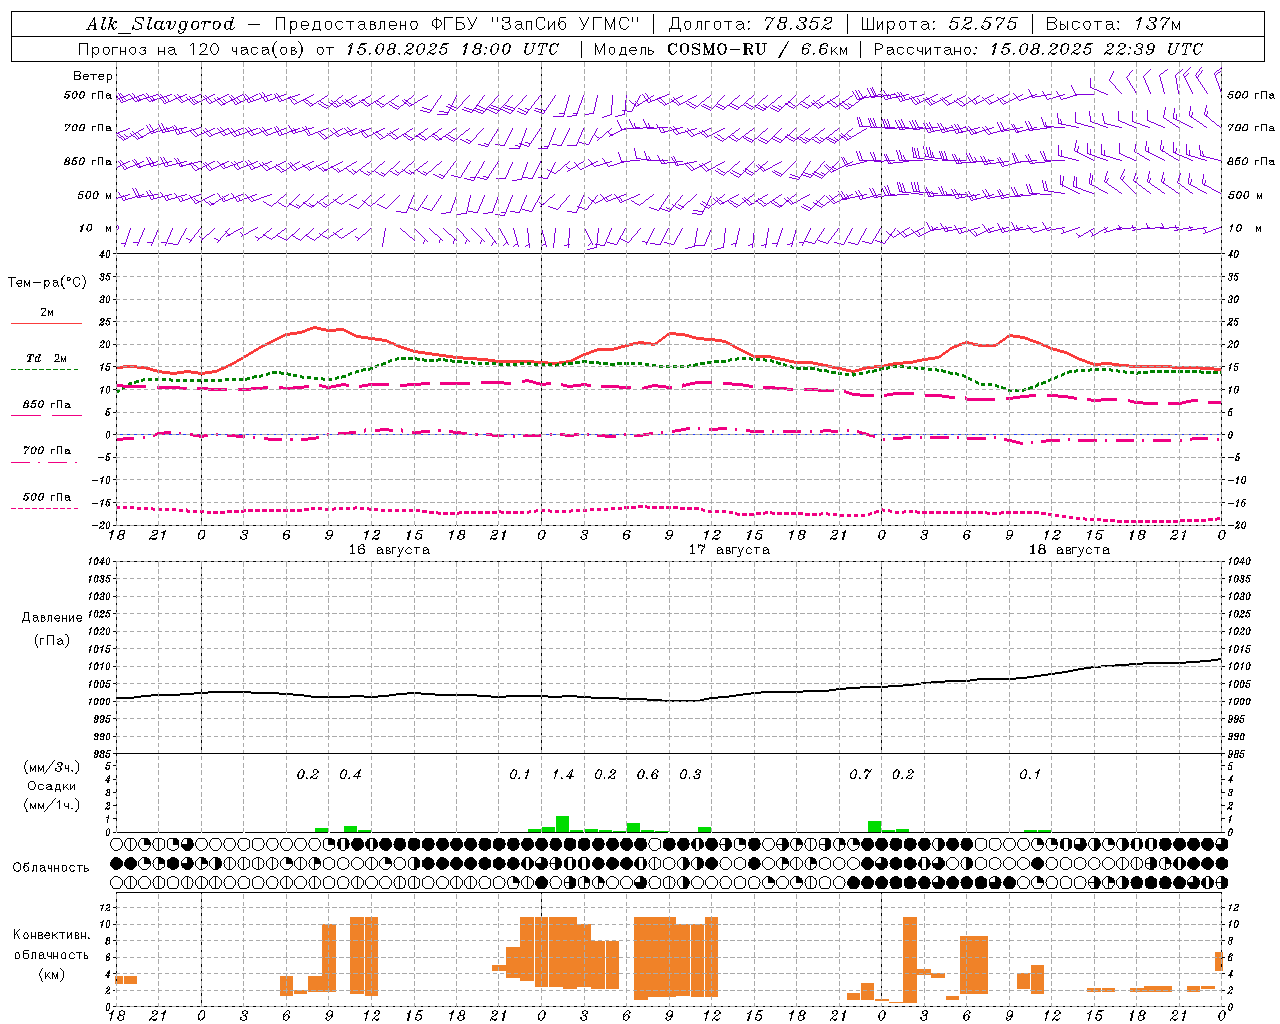The width and height of the screenshot is (1280, 1024).
Task: Click the 'Модель COSMO-RU / 6.6км' model label
Action: 721,49
